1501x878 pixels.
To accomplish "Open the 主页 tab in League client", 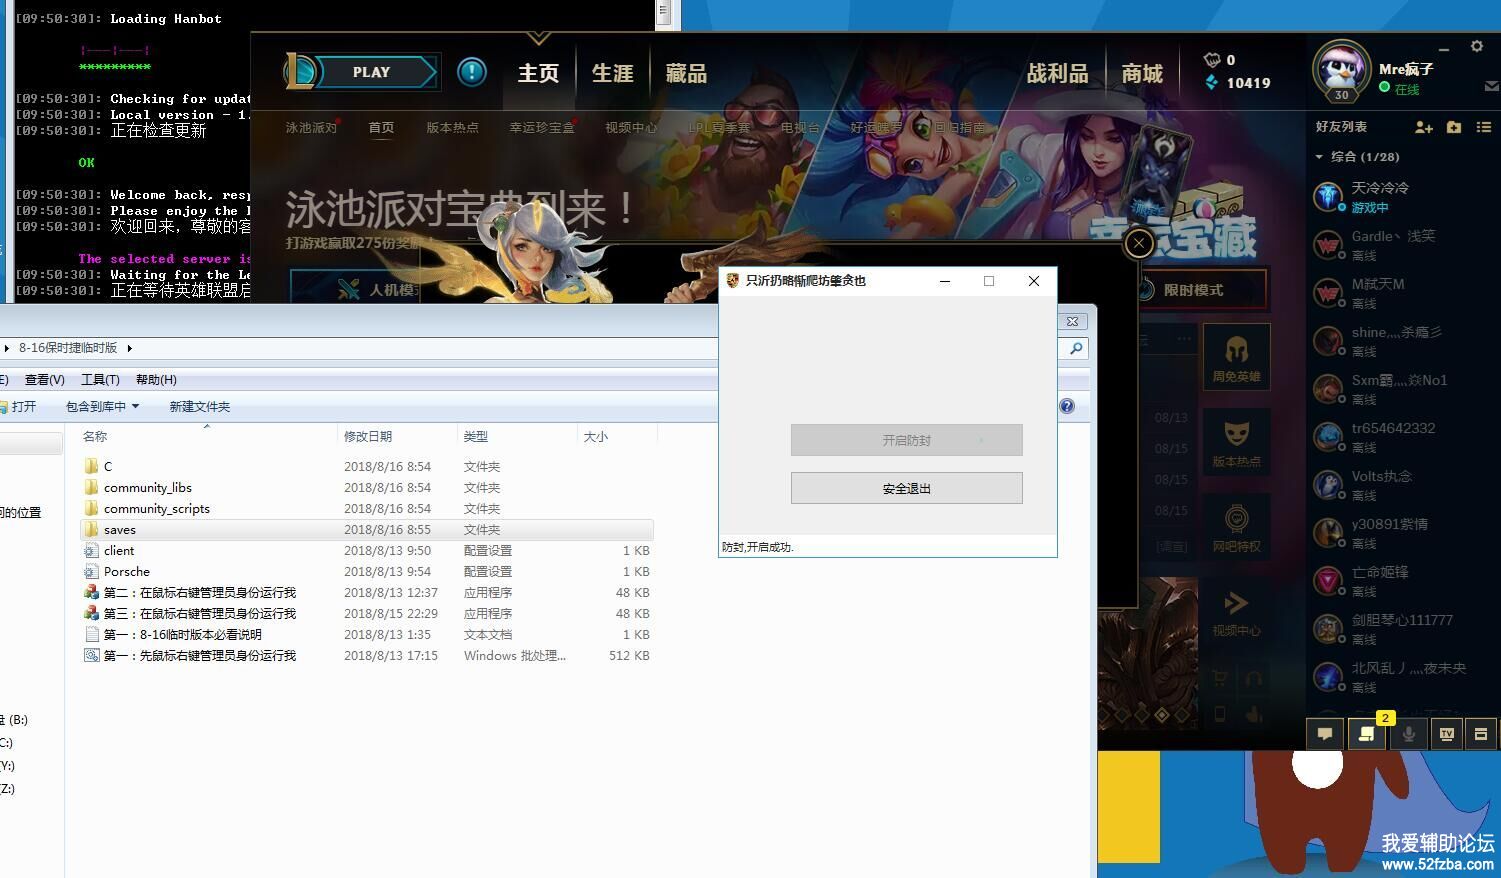I will (x=538, y=73).
